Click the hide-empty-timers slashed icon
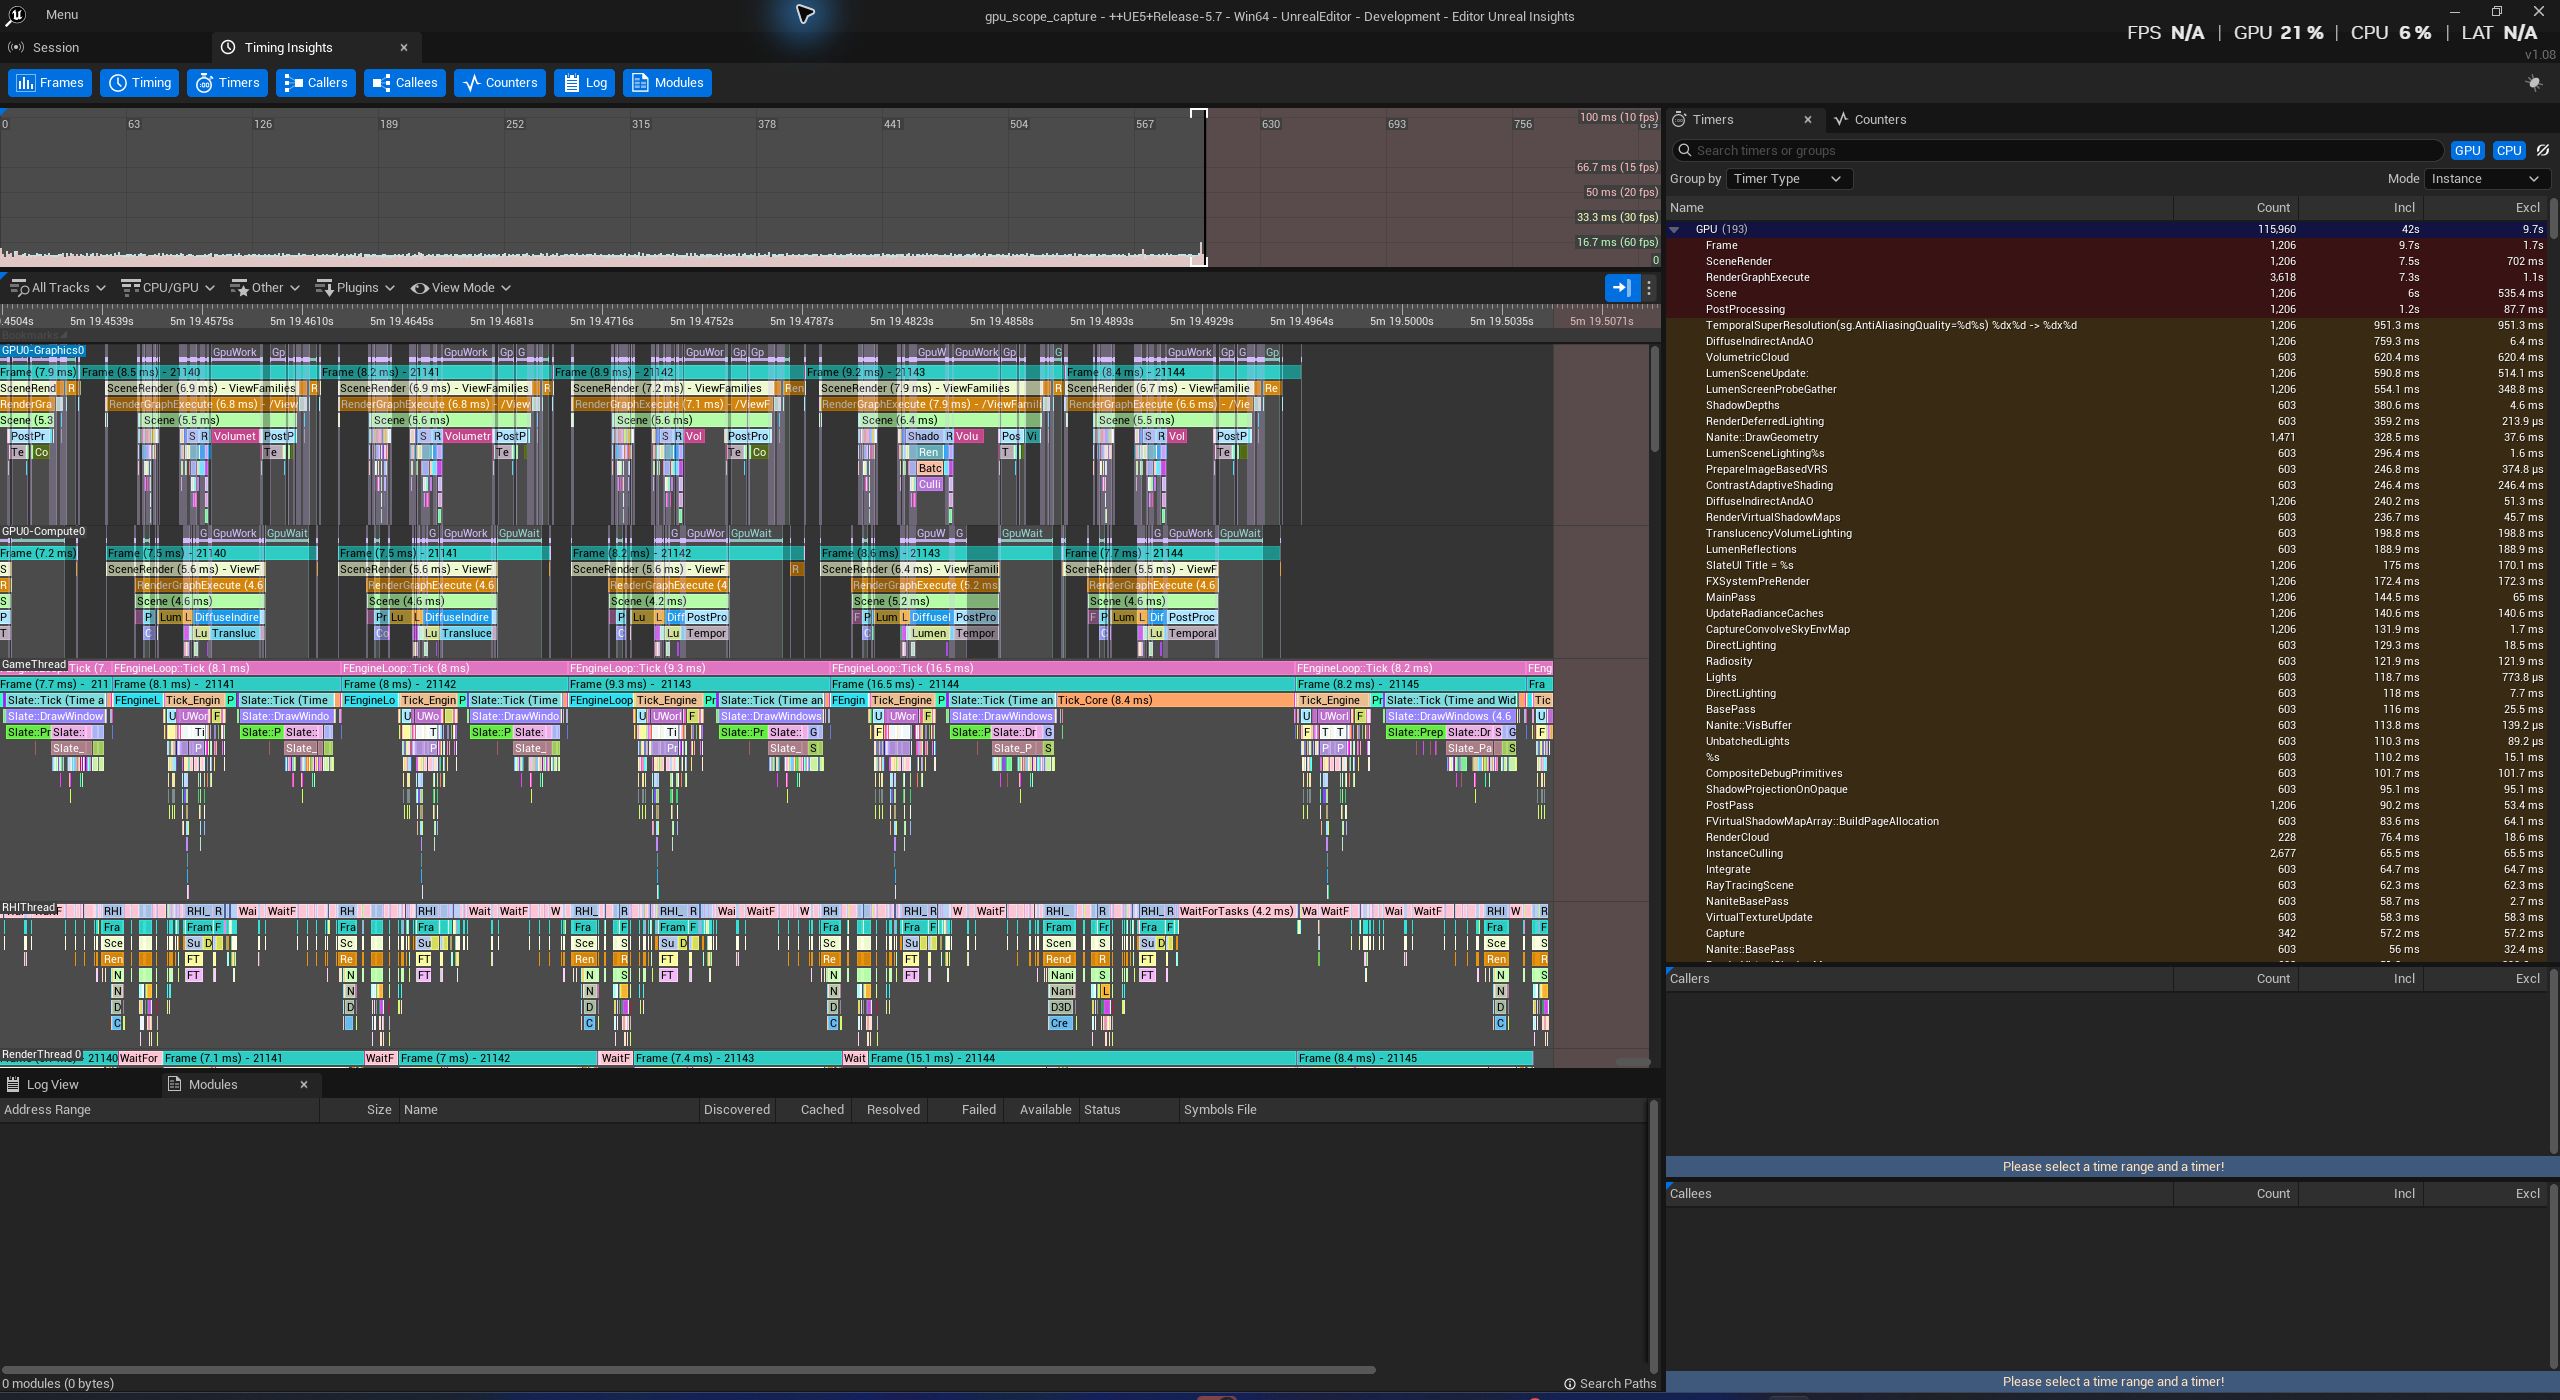The width and height of the screenshot is (2560, 1400). (x=2543, y=150)
